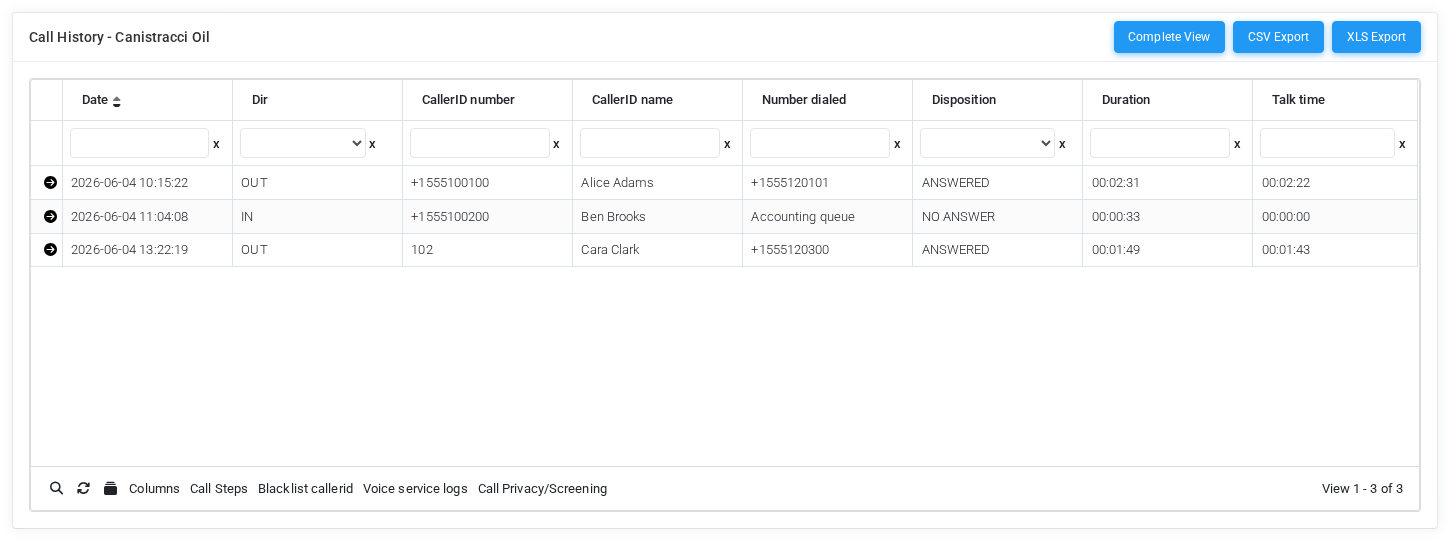Click the search magnifier icon in footer

point(57,488)
